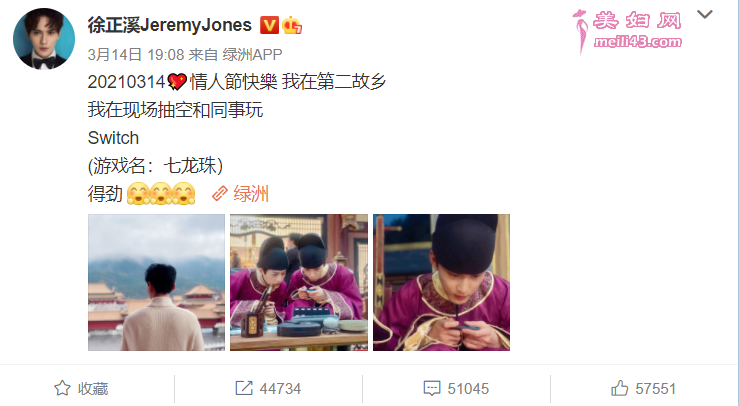Open the 3月14日 19:08 timestamp link

tap(136, 55)
